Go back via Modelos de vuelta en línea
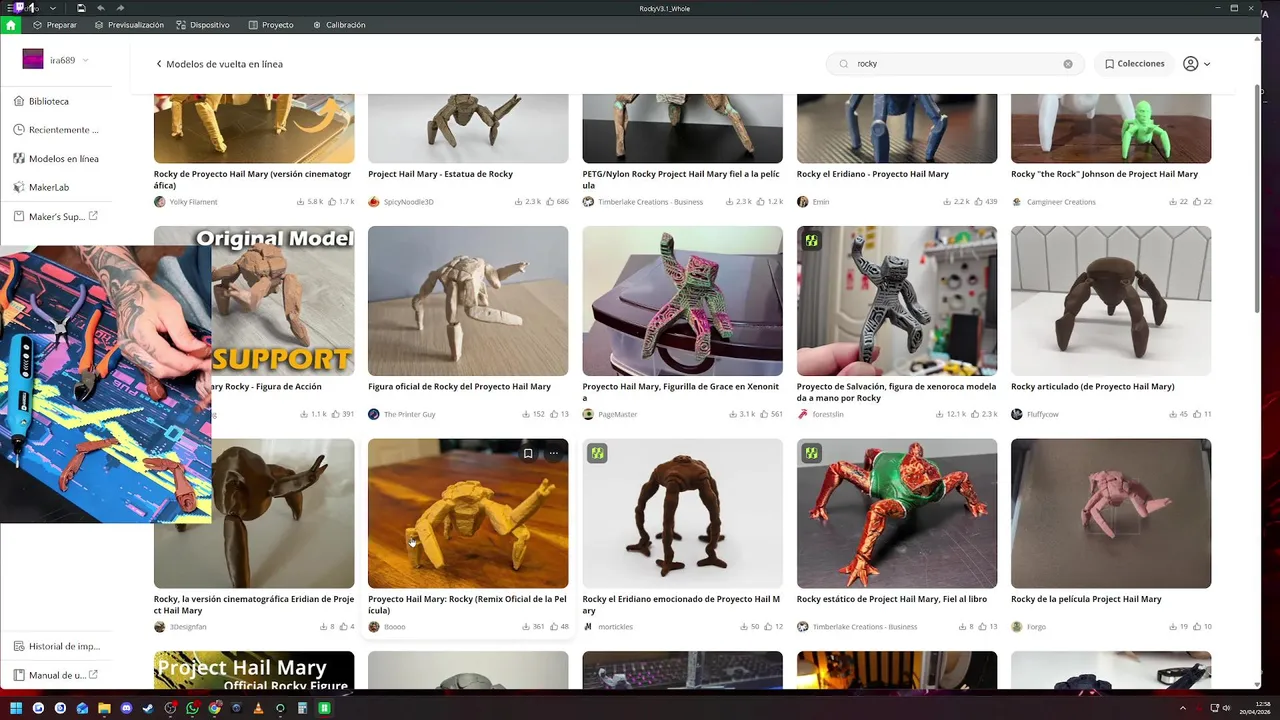Screen dimensions: 1280x720 pos(219,64)
